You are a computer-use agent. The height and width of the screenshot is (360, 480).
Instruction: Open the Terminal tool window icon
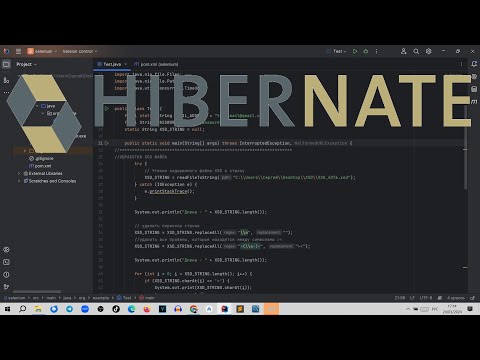pyautogui.click(x=6, y=262)
